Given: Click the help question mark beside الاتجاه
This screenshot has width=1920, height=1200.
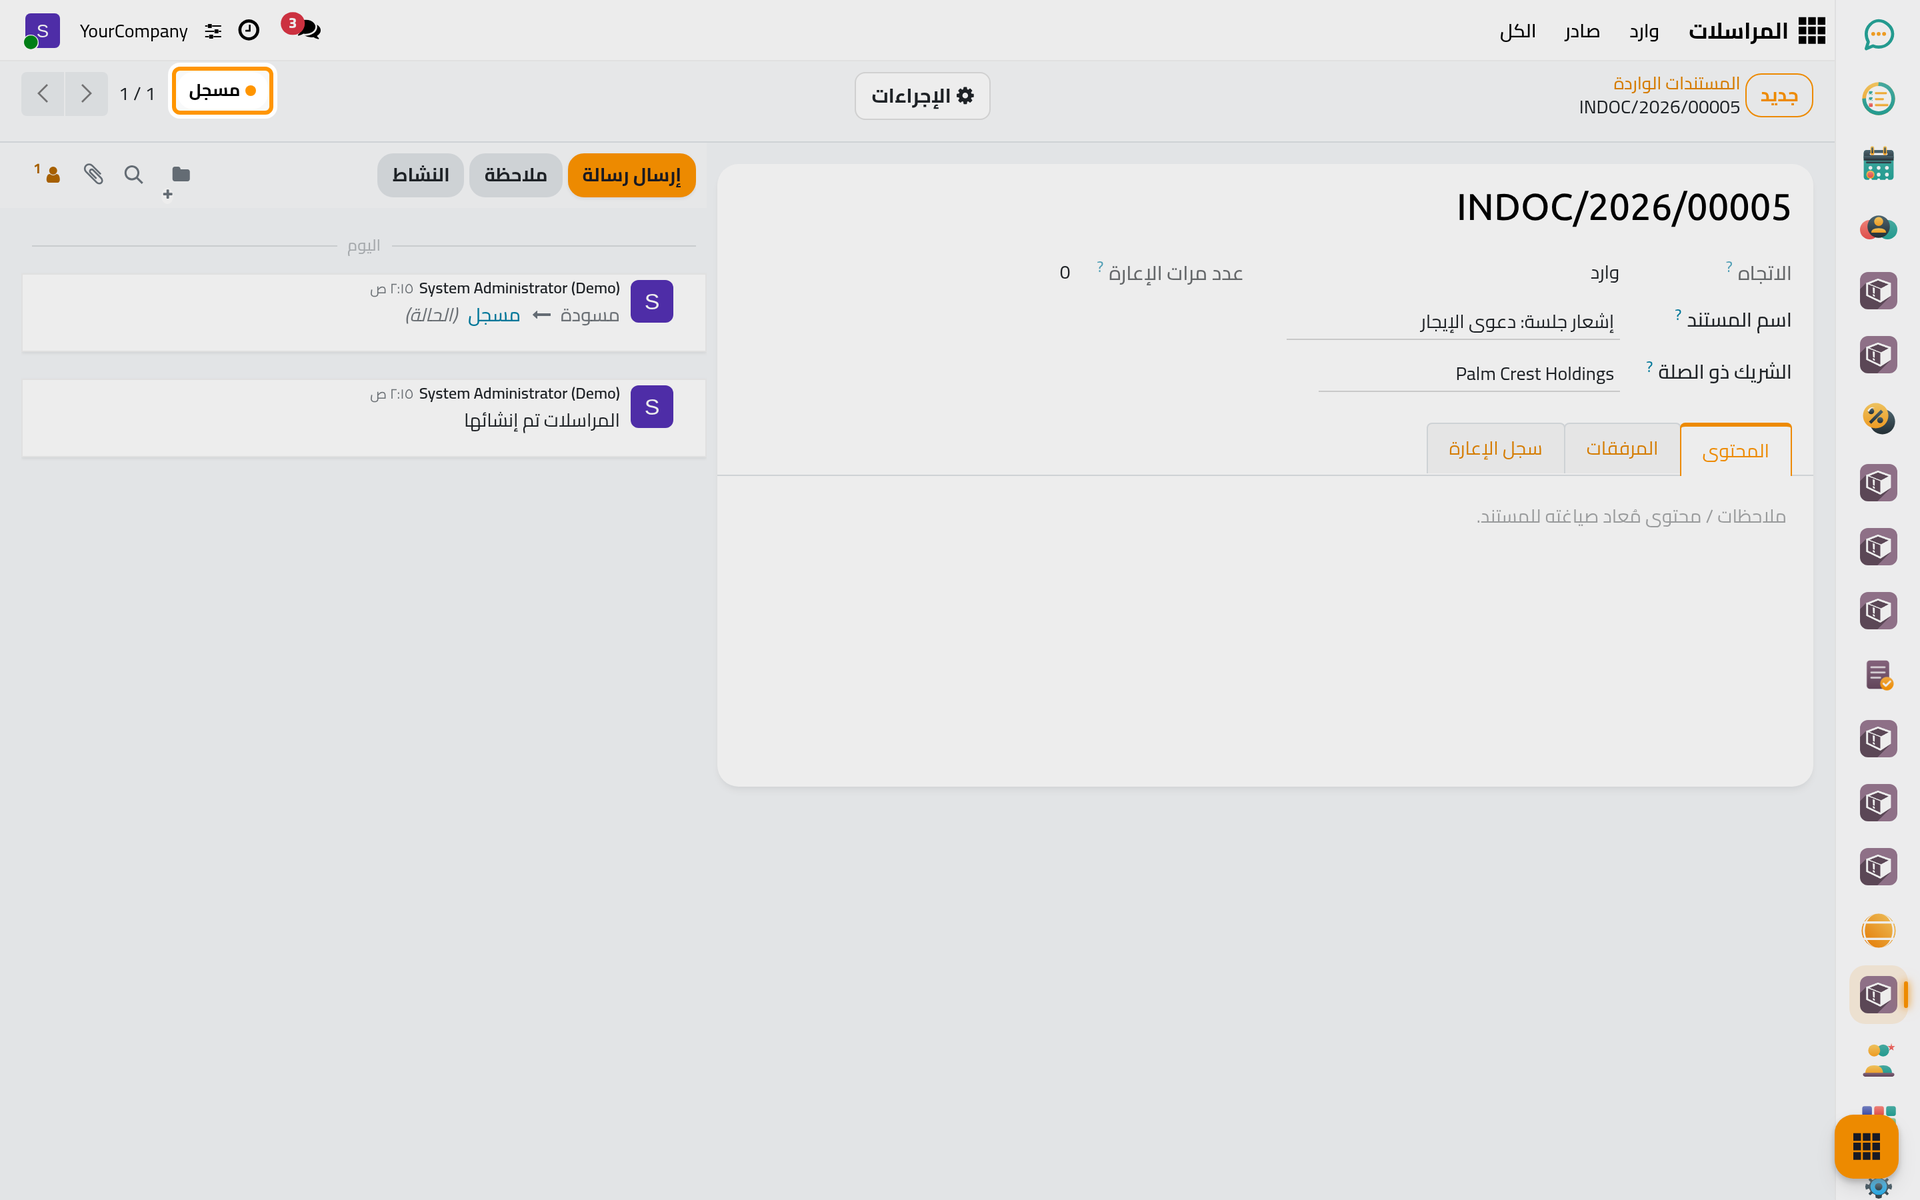Looking at the screenshot, I should coord(1728,266).
